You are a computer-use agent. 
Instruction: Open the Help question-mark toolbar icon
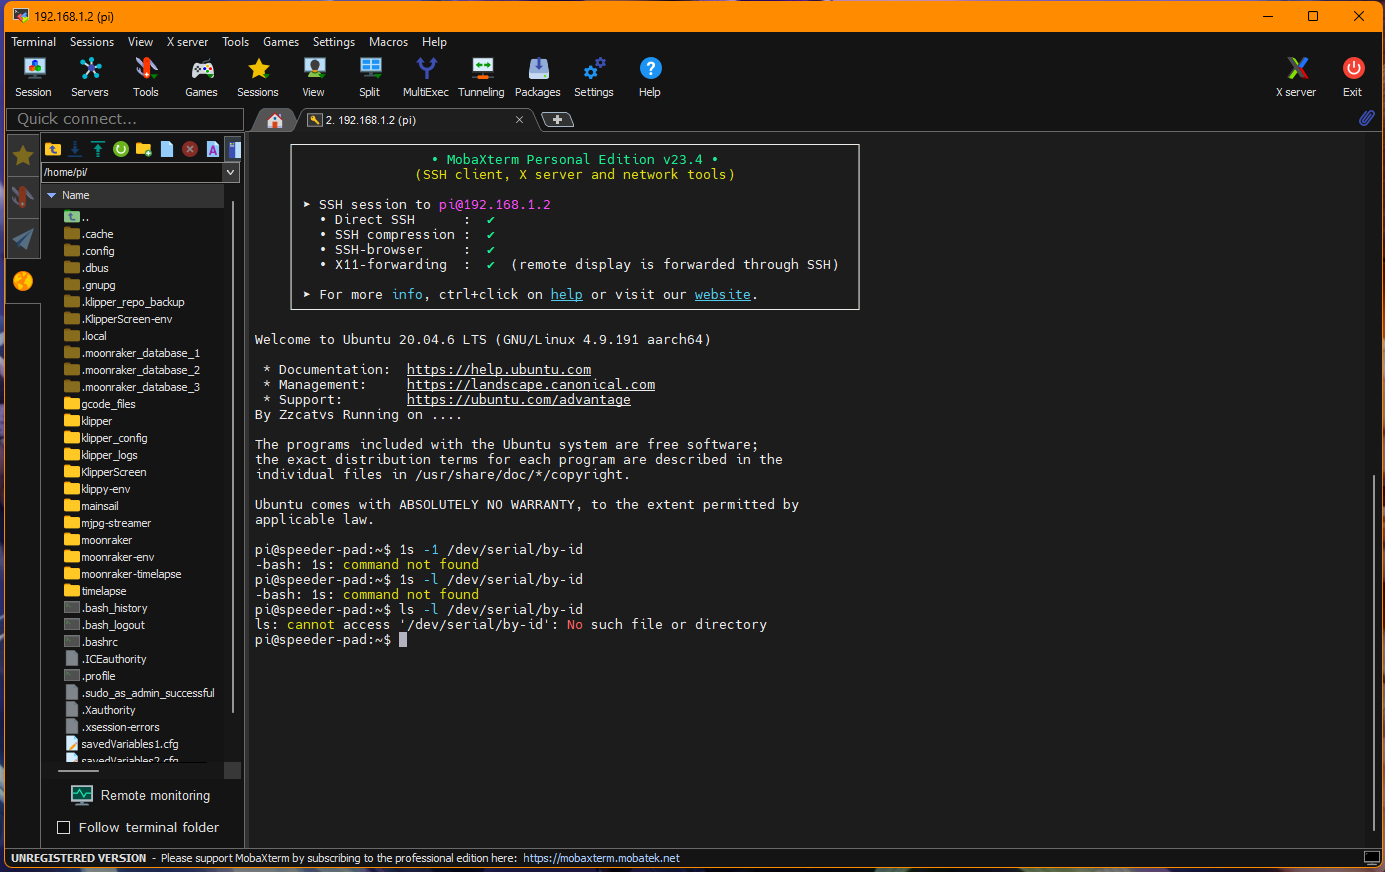650,77
